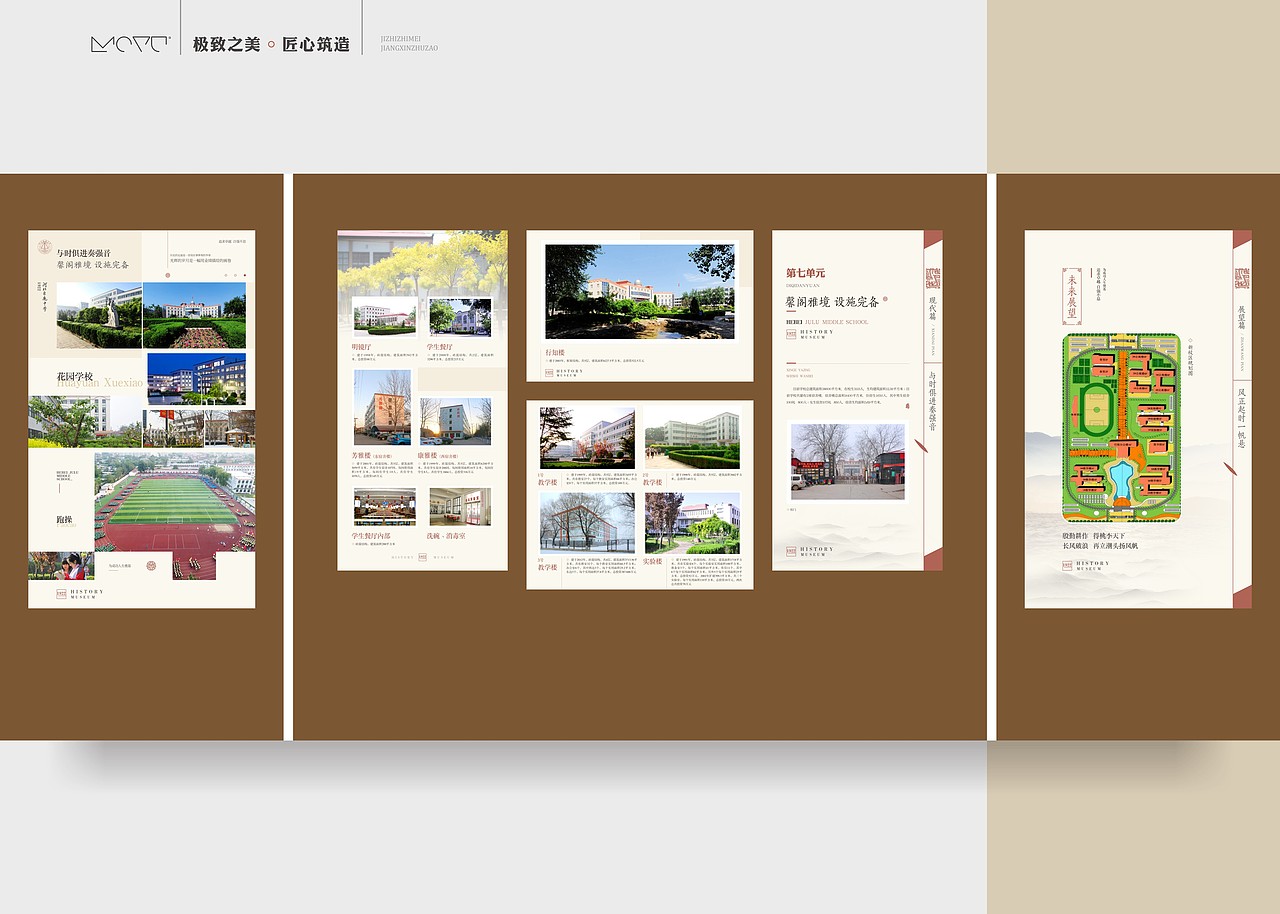Viewport: 1280px width, 914px height.
Task: Open the 康雅楼 building photo
Action: 455,421
